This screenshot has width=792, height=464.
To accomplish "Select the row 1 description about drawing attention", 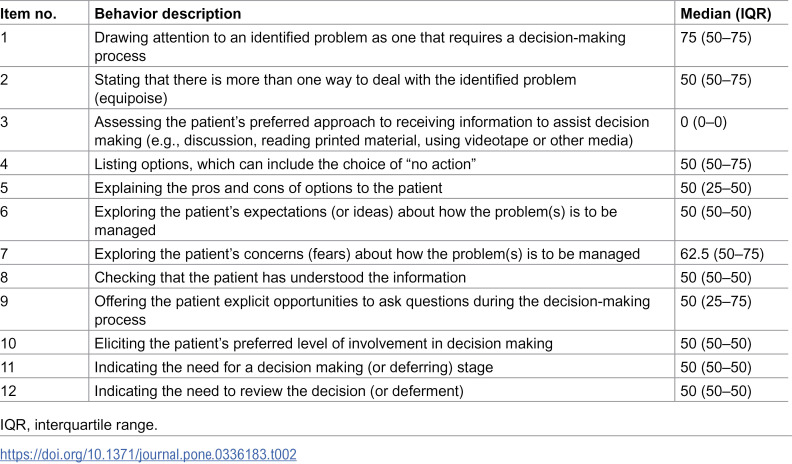I will [360, 46].
